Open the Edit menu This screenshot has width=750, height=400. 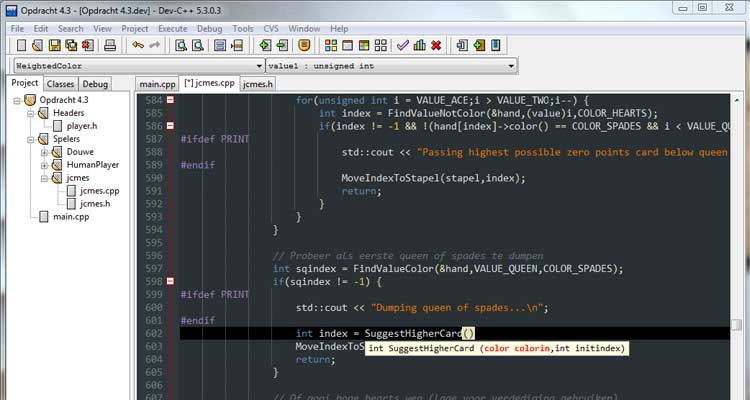41,29
